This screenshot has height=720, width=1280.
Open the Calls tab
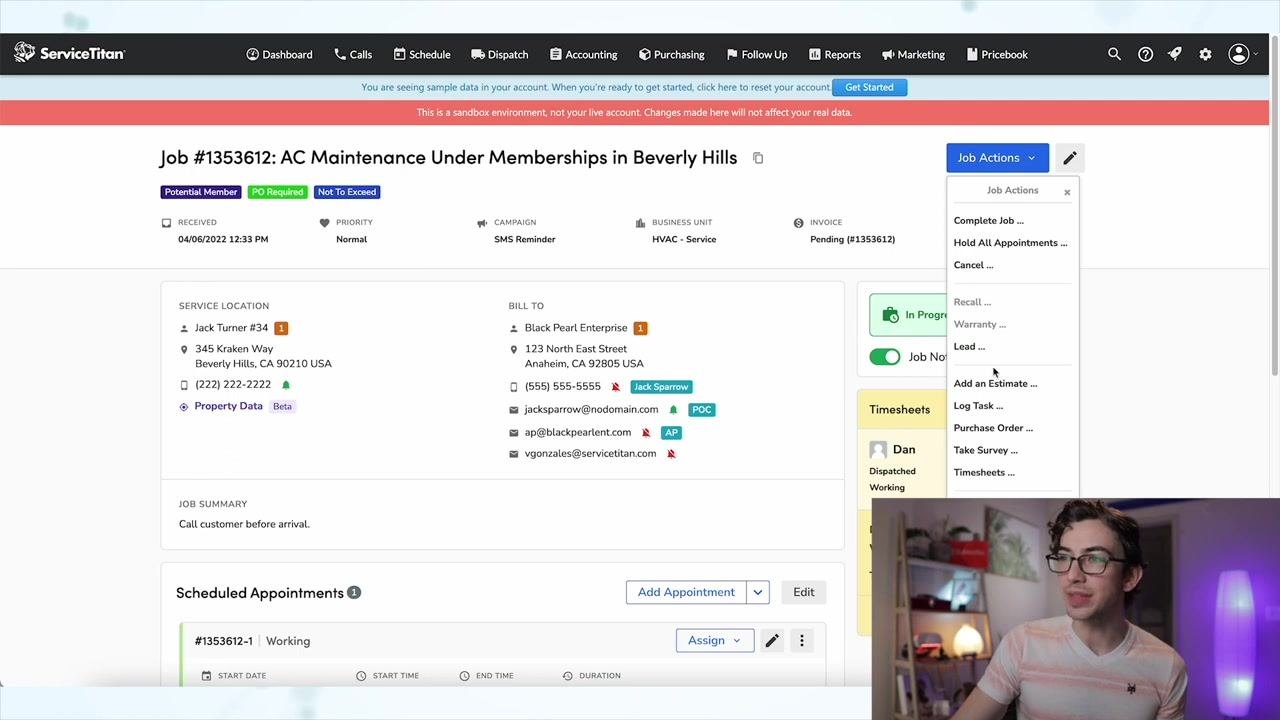pyautogui.click(x=352, y=54)
